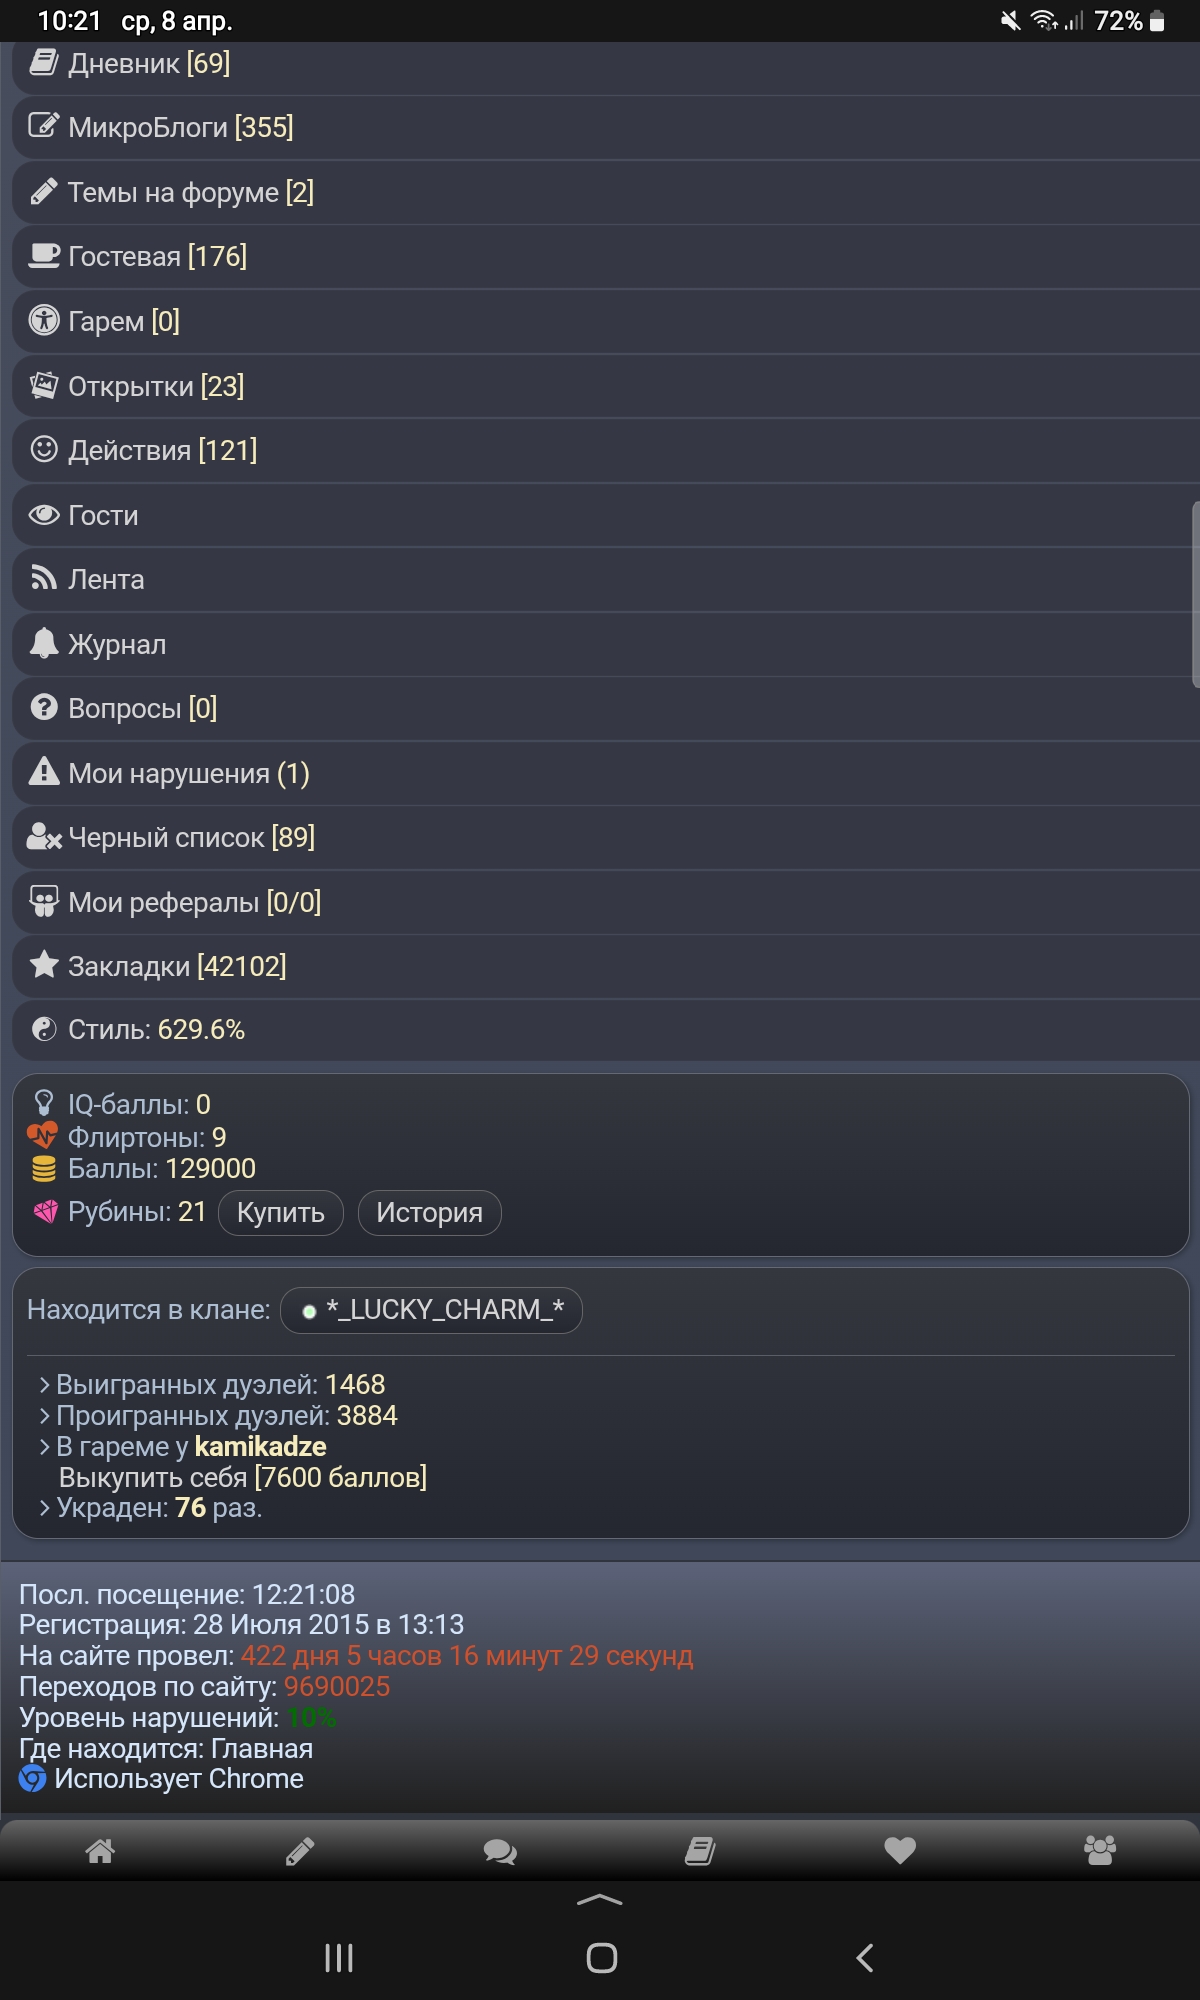Tap the star icon beside Закладки
Screen dimensions: 1200x2000
[x=44, y=965]
